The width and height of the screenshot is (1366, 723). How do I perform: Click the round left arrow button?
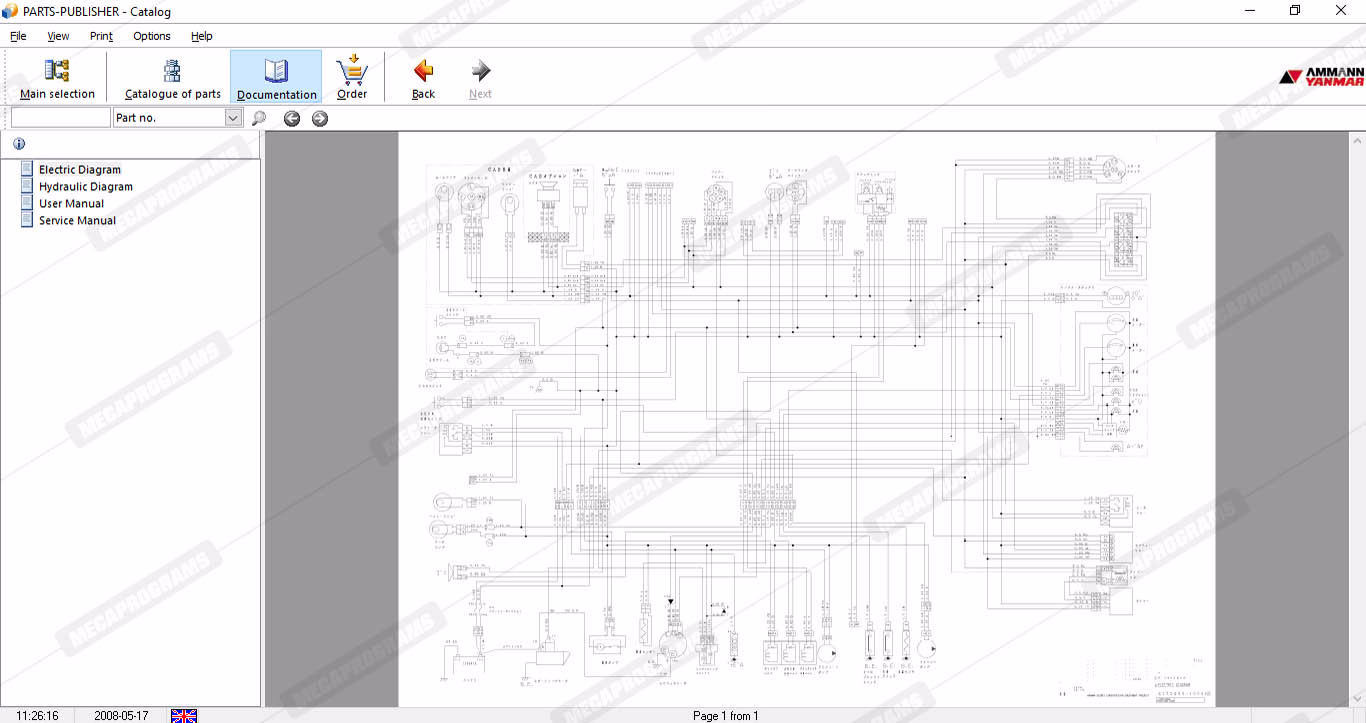292,119
